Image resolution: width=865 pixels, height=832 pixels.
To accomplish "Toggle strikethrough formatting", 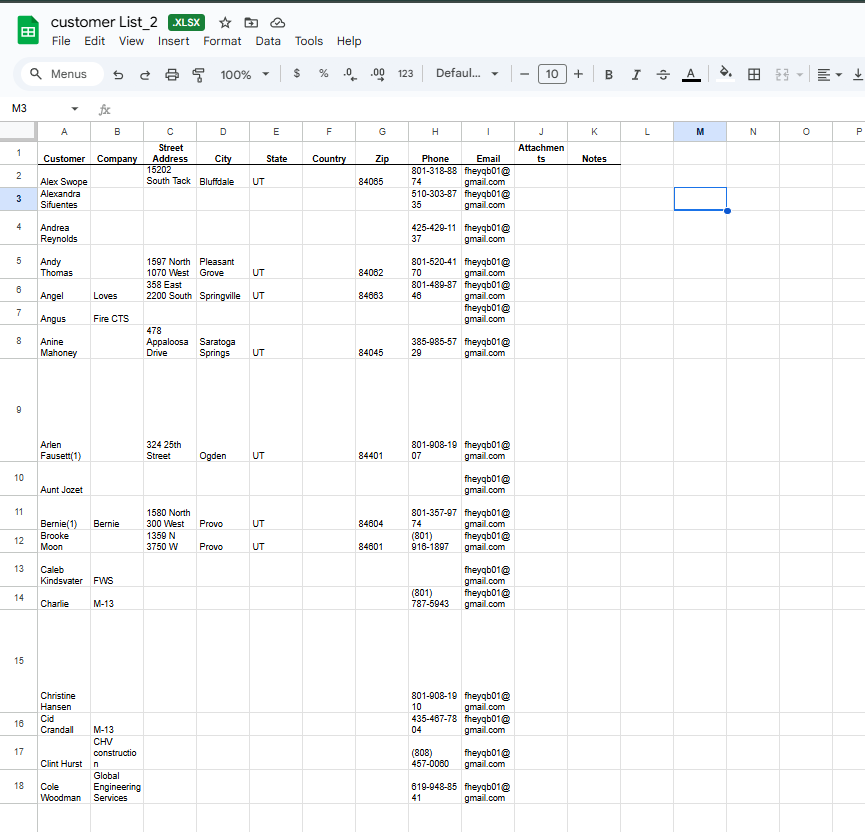I will tap(663, 74).
